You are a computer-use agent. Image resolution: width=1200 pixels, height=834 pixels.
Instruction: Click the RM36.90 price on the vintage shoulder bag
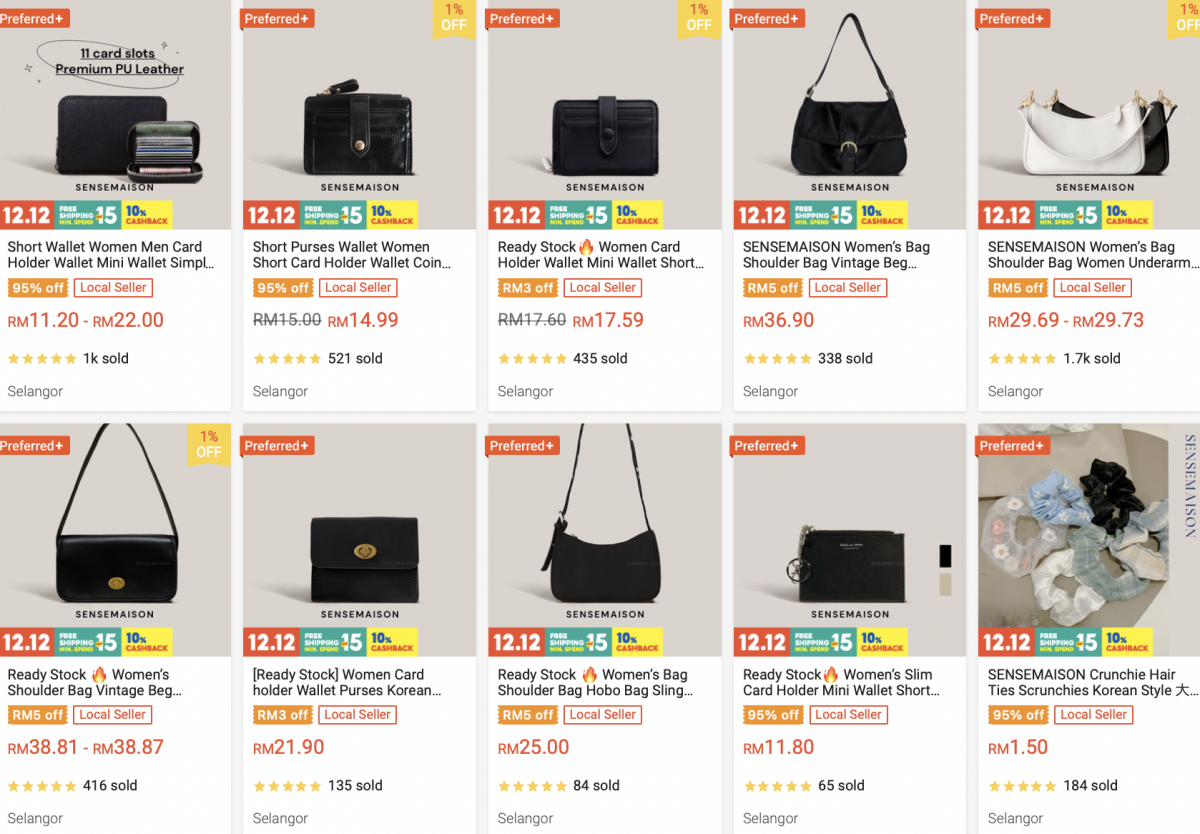(x=779, y=321)
